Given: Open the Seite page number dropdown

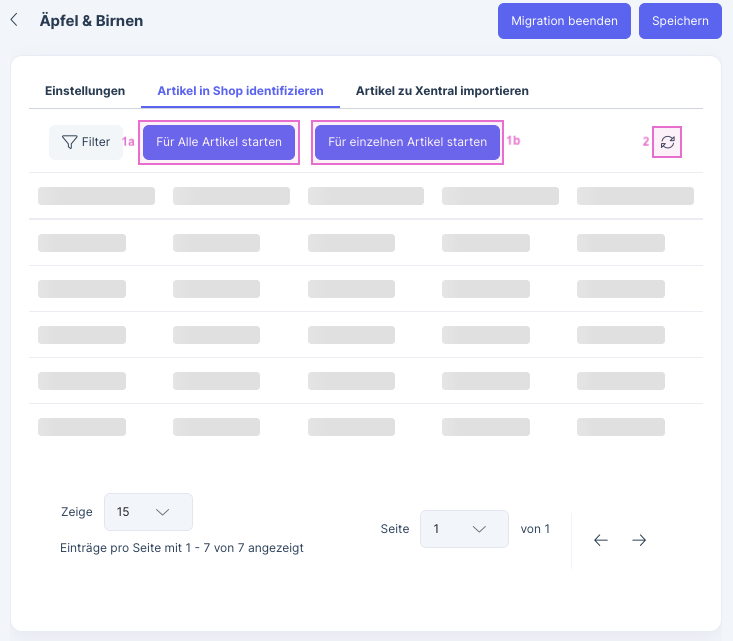Looking at the screenshot, I should click(464, 529).
